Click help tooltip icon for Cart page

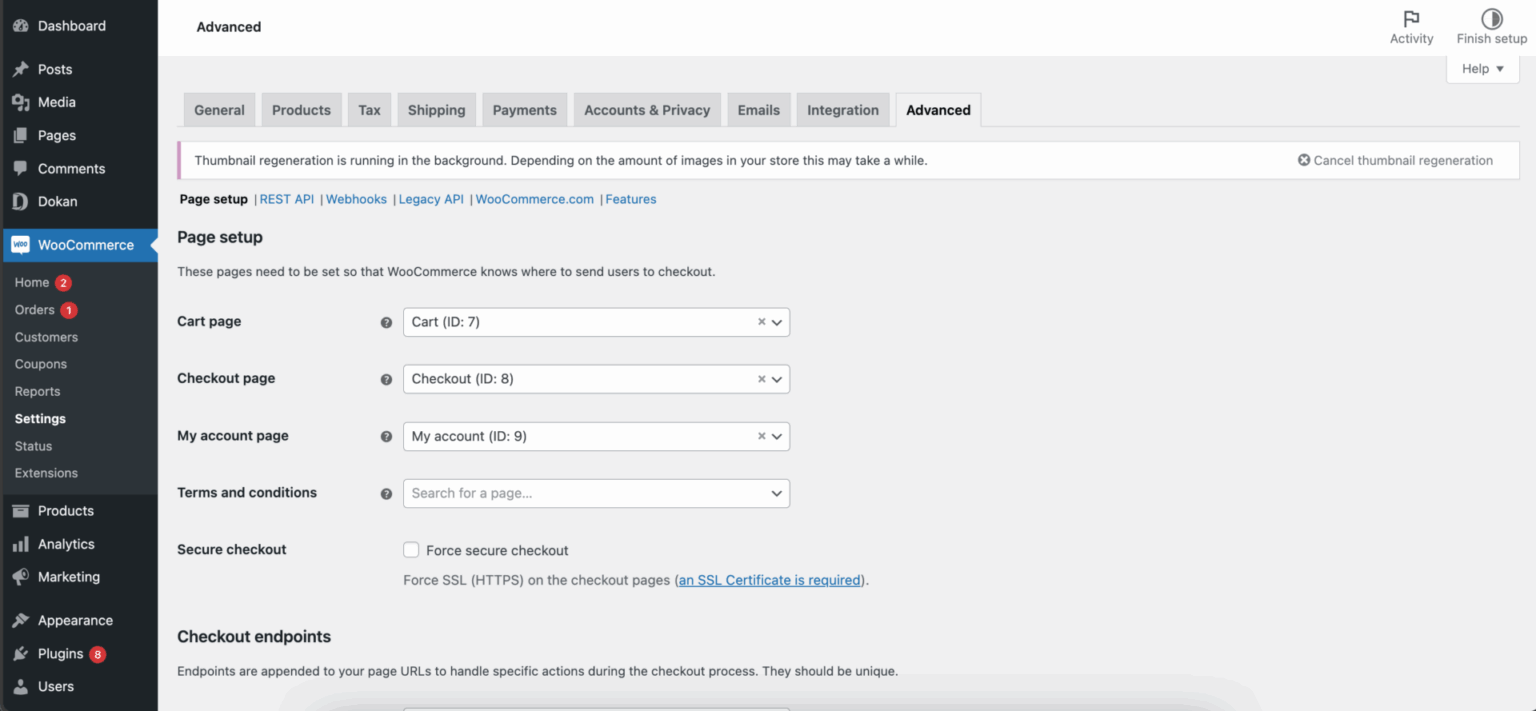tap(386, 323)
